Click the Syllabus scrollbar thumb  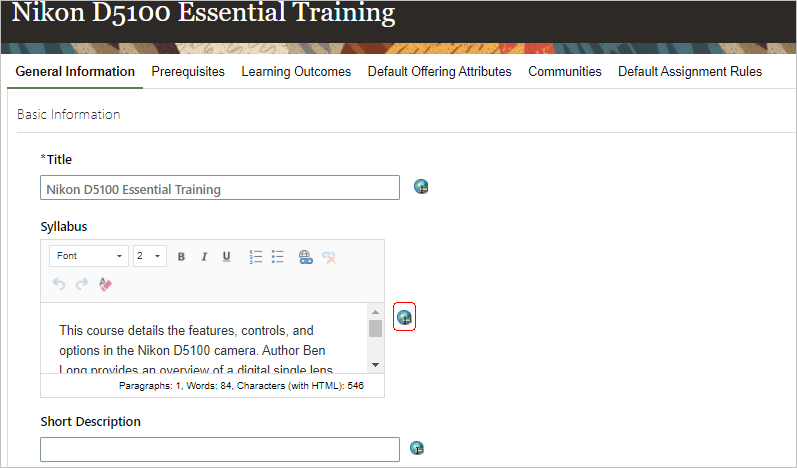tap(375, 328)
